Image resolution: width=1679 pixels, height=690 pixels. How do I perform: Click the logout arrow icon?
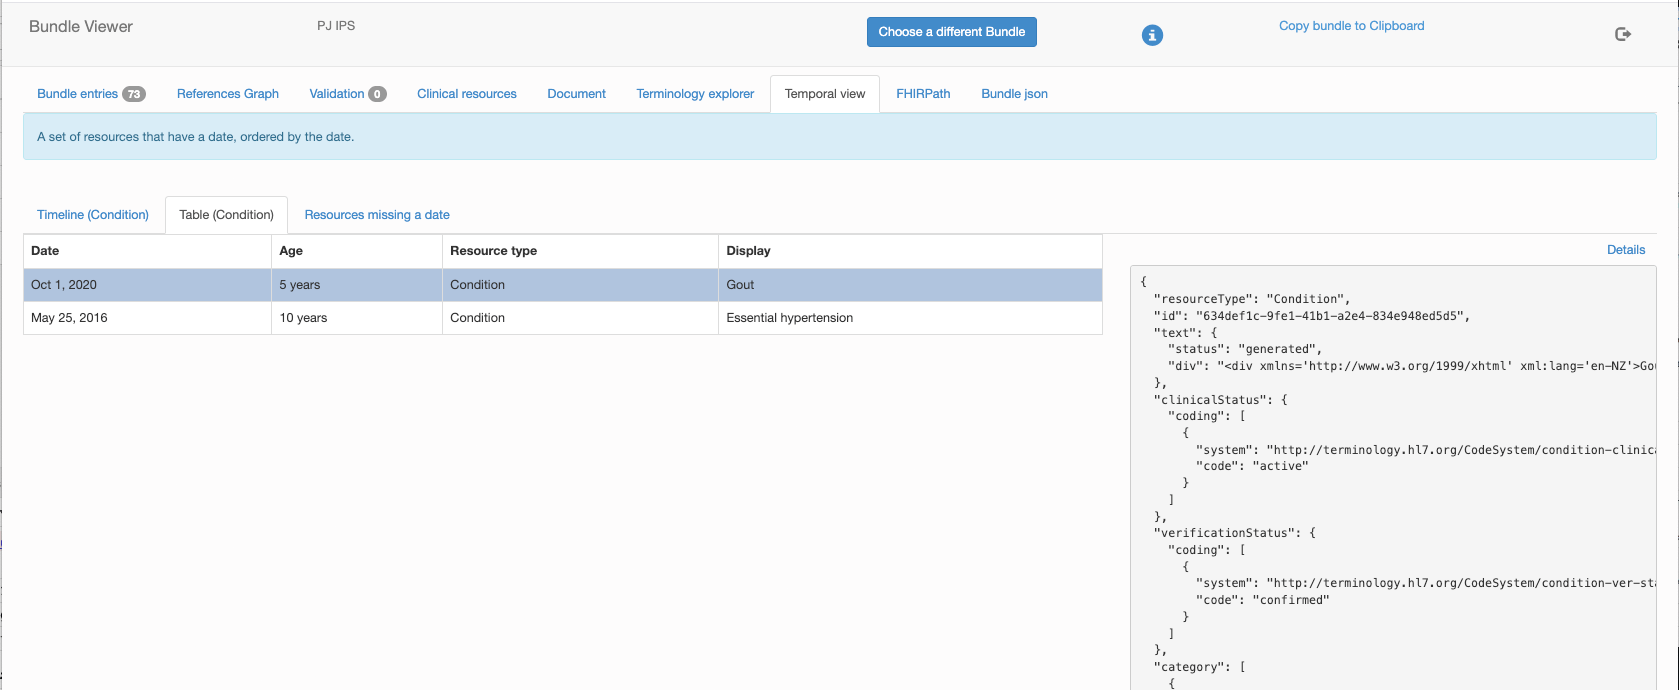click(x=1623, y=34)
